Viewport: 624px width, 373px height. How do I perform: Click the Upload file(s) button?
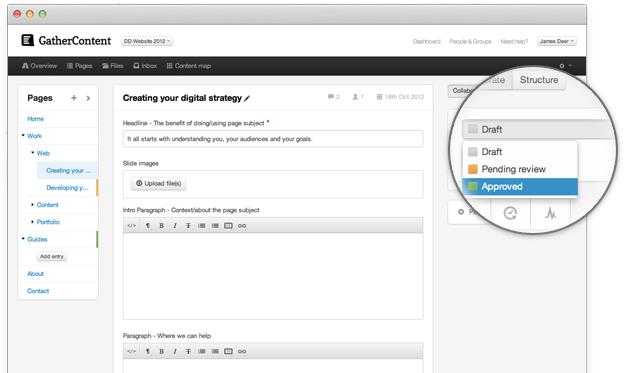158,184
